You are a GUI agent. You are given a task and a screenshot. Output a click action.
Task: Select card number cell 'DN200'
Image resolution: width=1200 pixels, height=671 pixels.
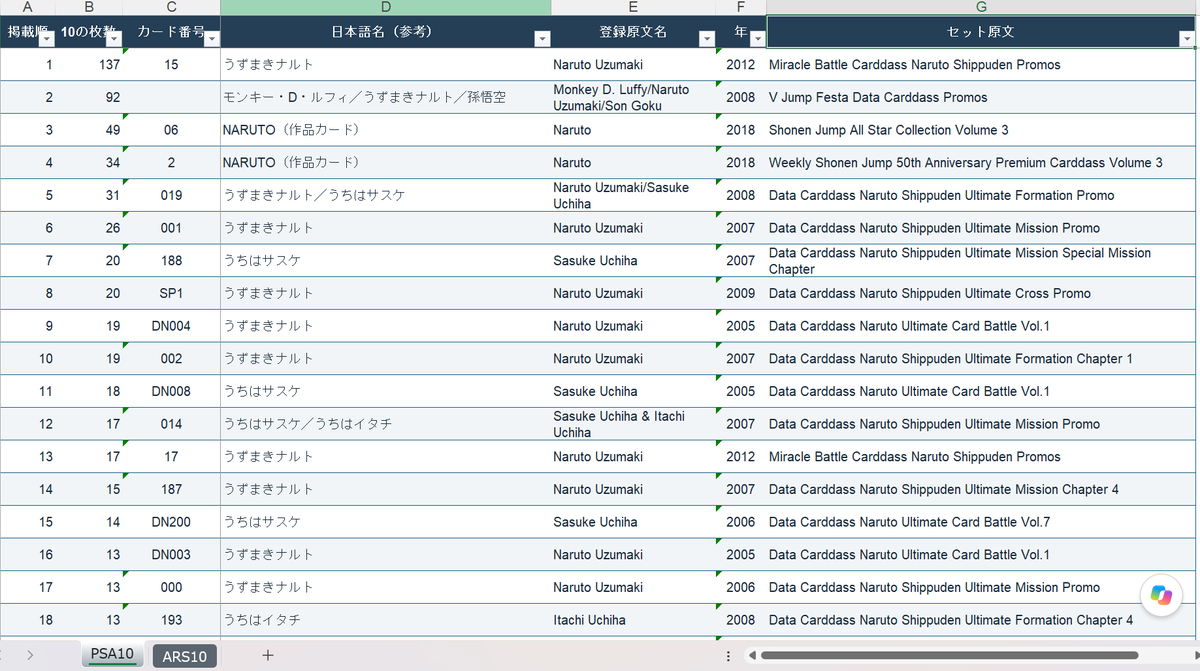(x=171, y=522)
